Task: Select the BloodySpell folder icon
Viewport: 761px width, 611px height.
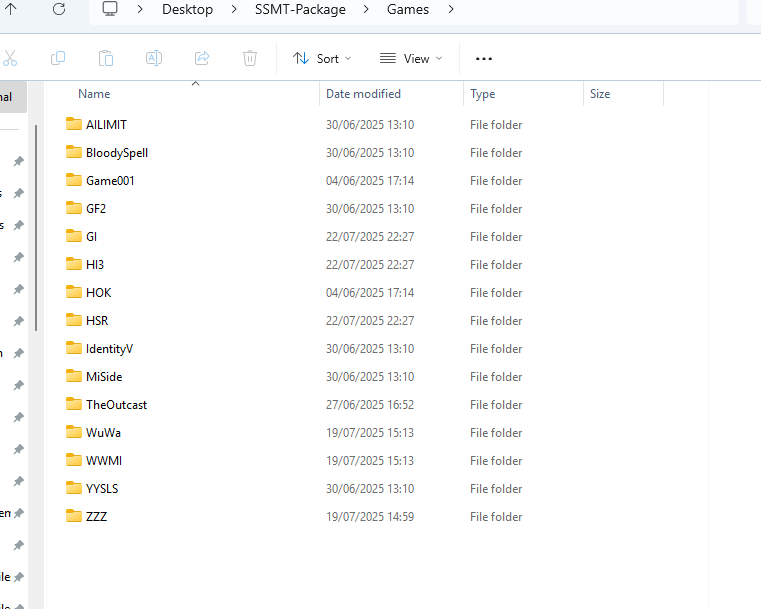Action: [74, 152]
